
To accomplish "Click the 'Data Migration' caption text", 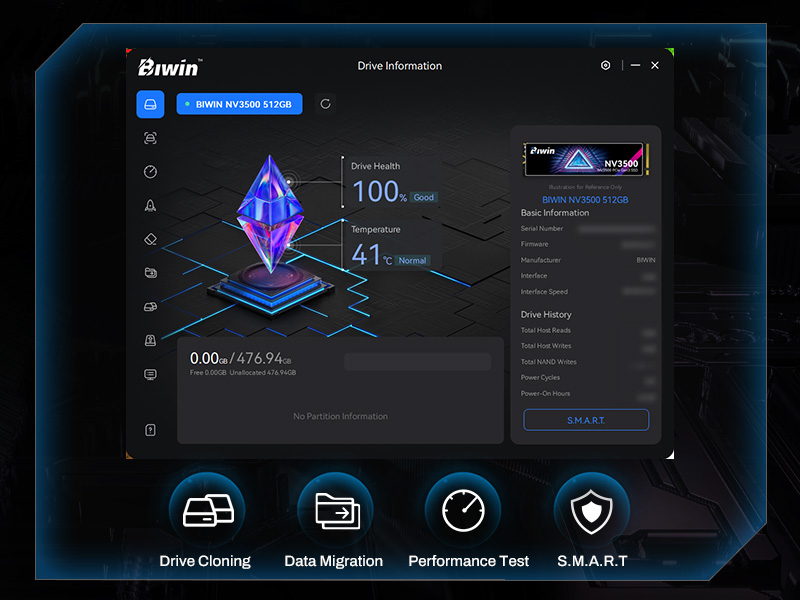I will (x=334, y=561).
